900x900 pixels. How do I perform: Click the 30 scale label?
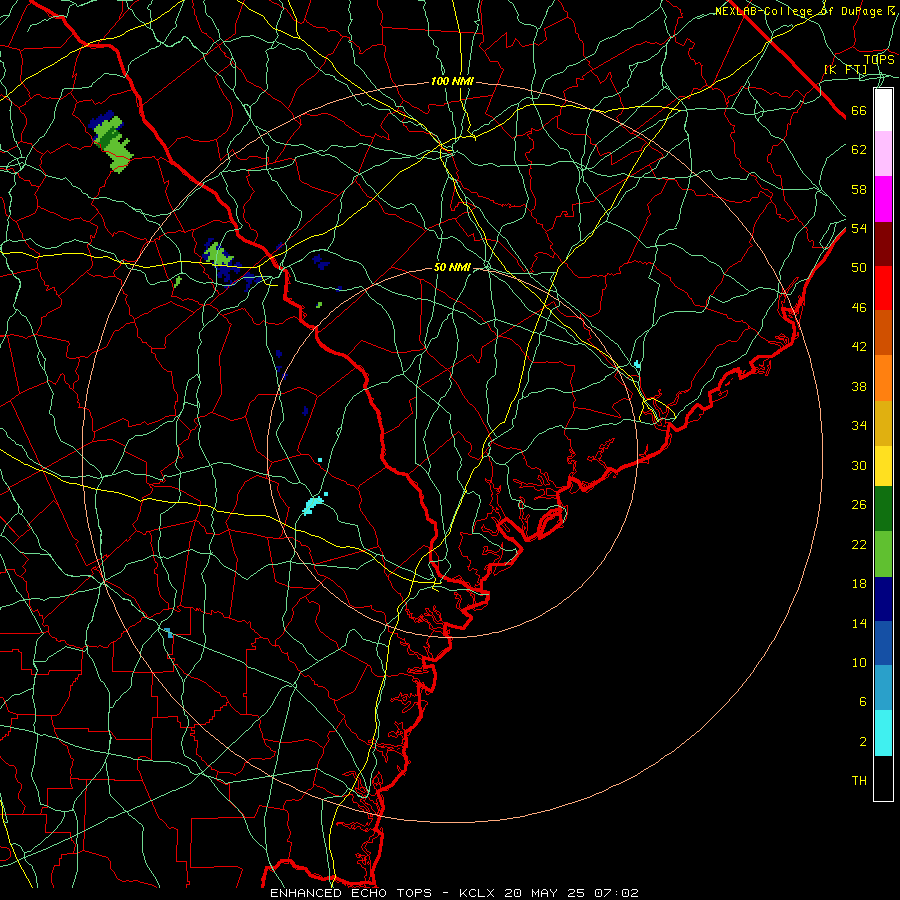pos(859,465)
